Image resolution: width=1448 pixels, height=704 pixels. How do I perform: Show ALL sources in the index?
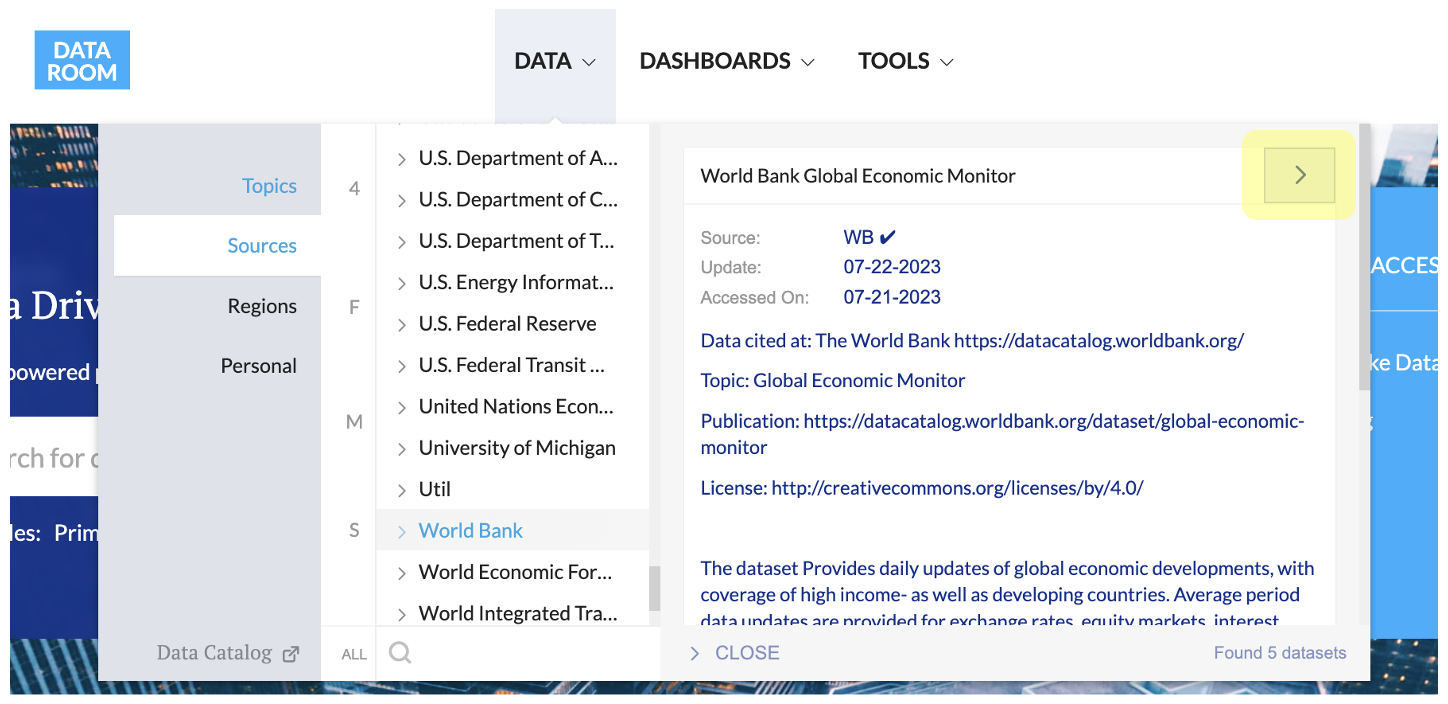pos(354,654)
